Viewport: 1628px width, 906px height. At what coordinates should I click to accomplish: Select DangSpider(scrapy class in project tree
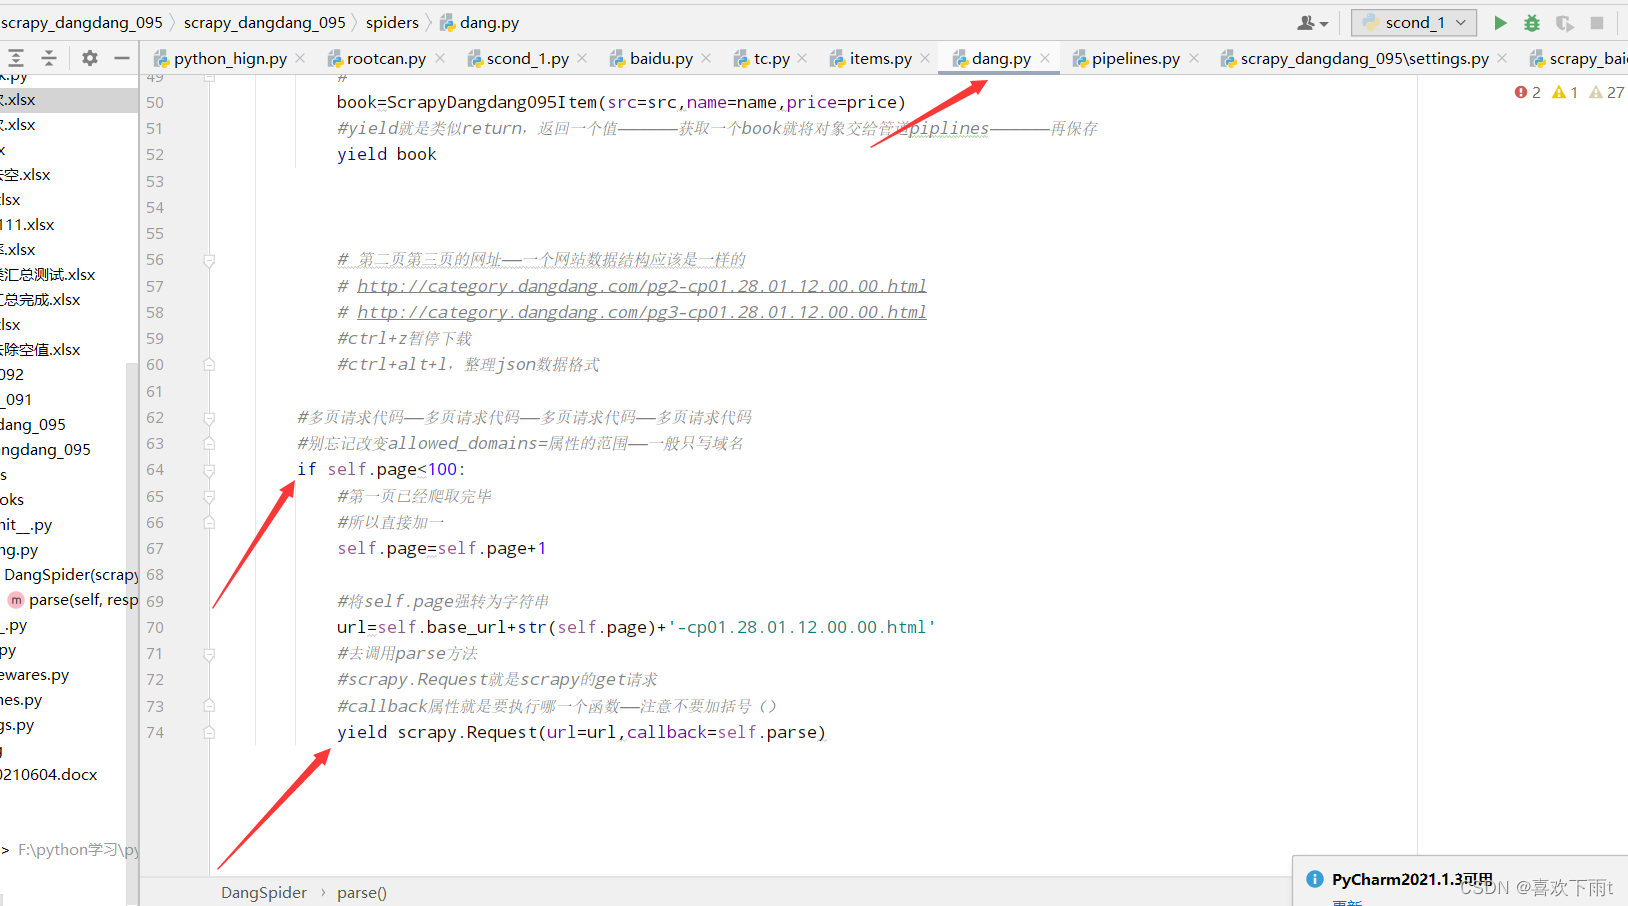click(70, 575)
